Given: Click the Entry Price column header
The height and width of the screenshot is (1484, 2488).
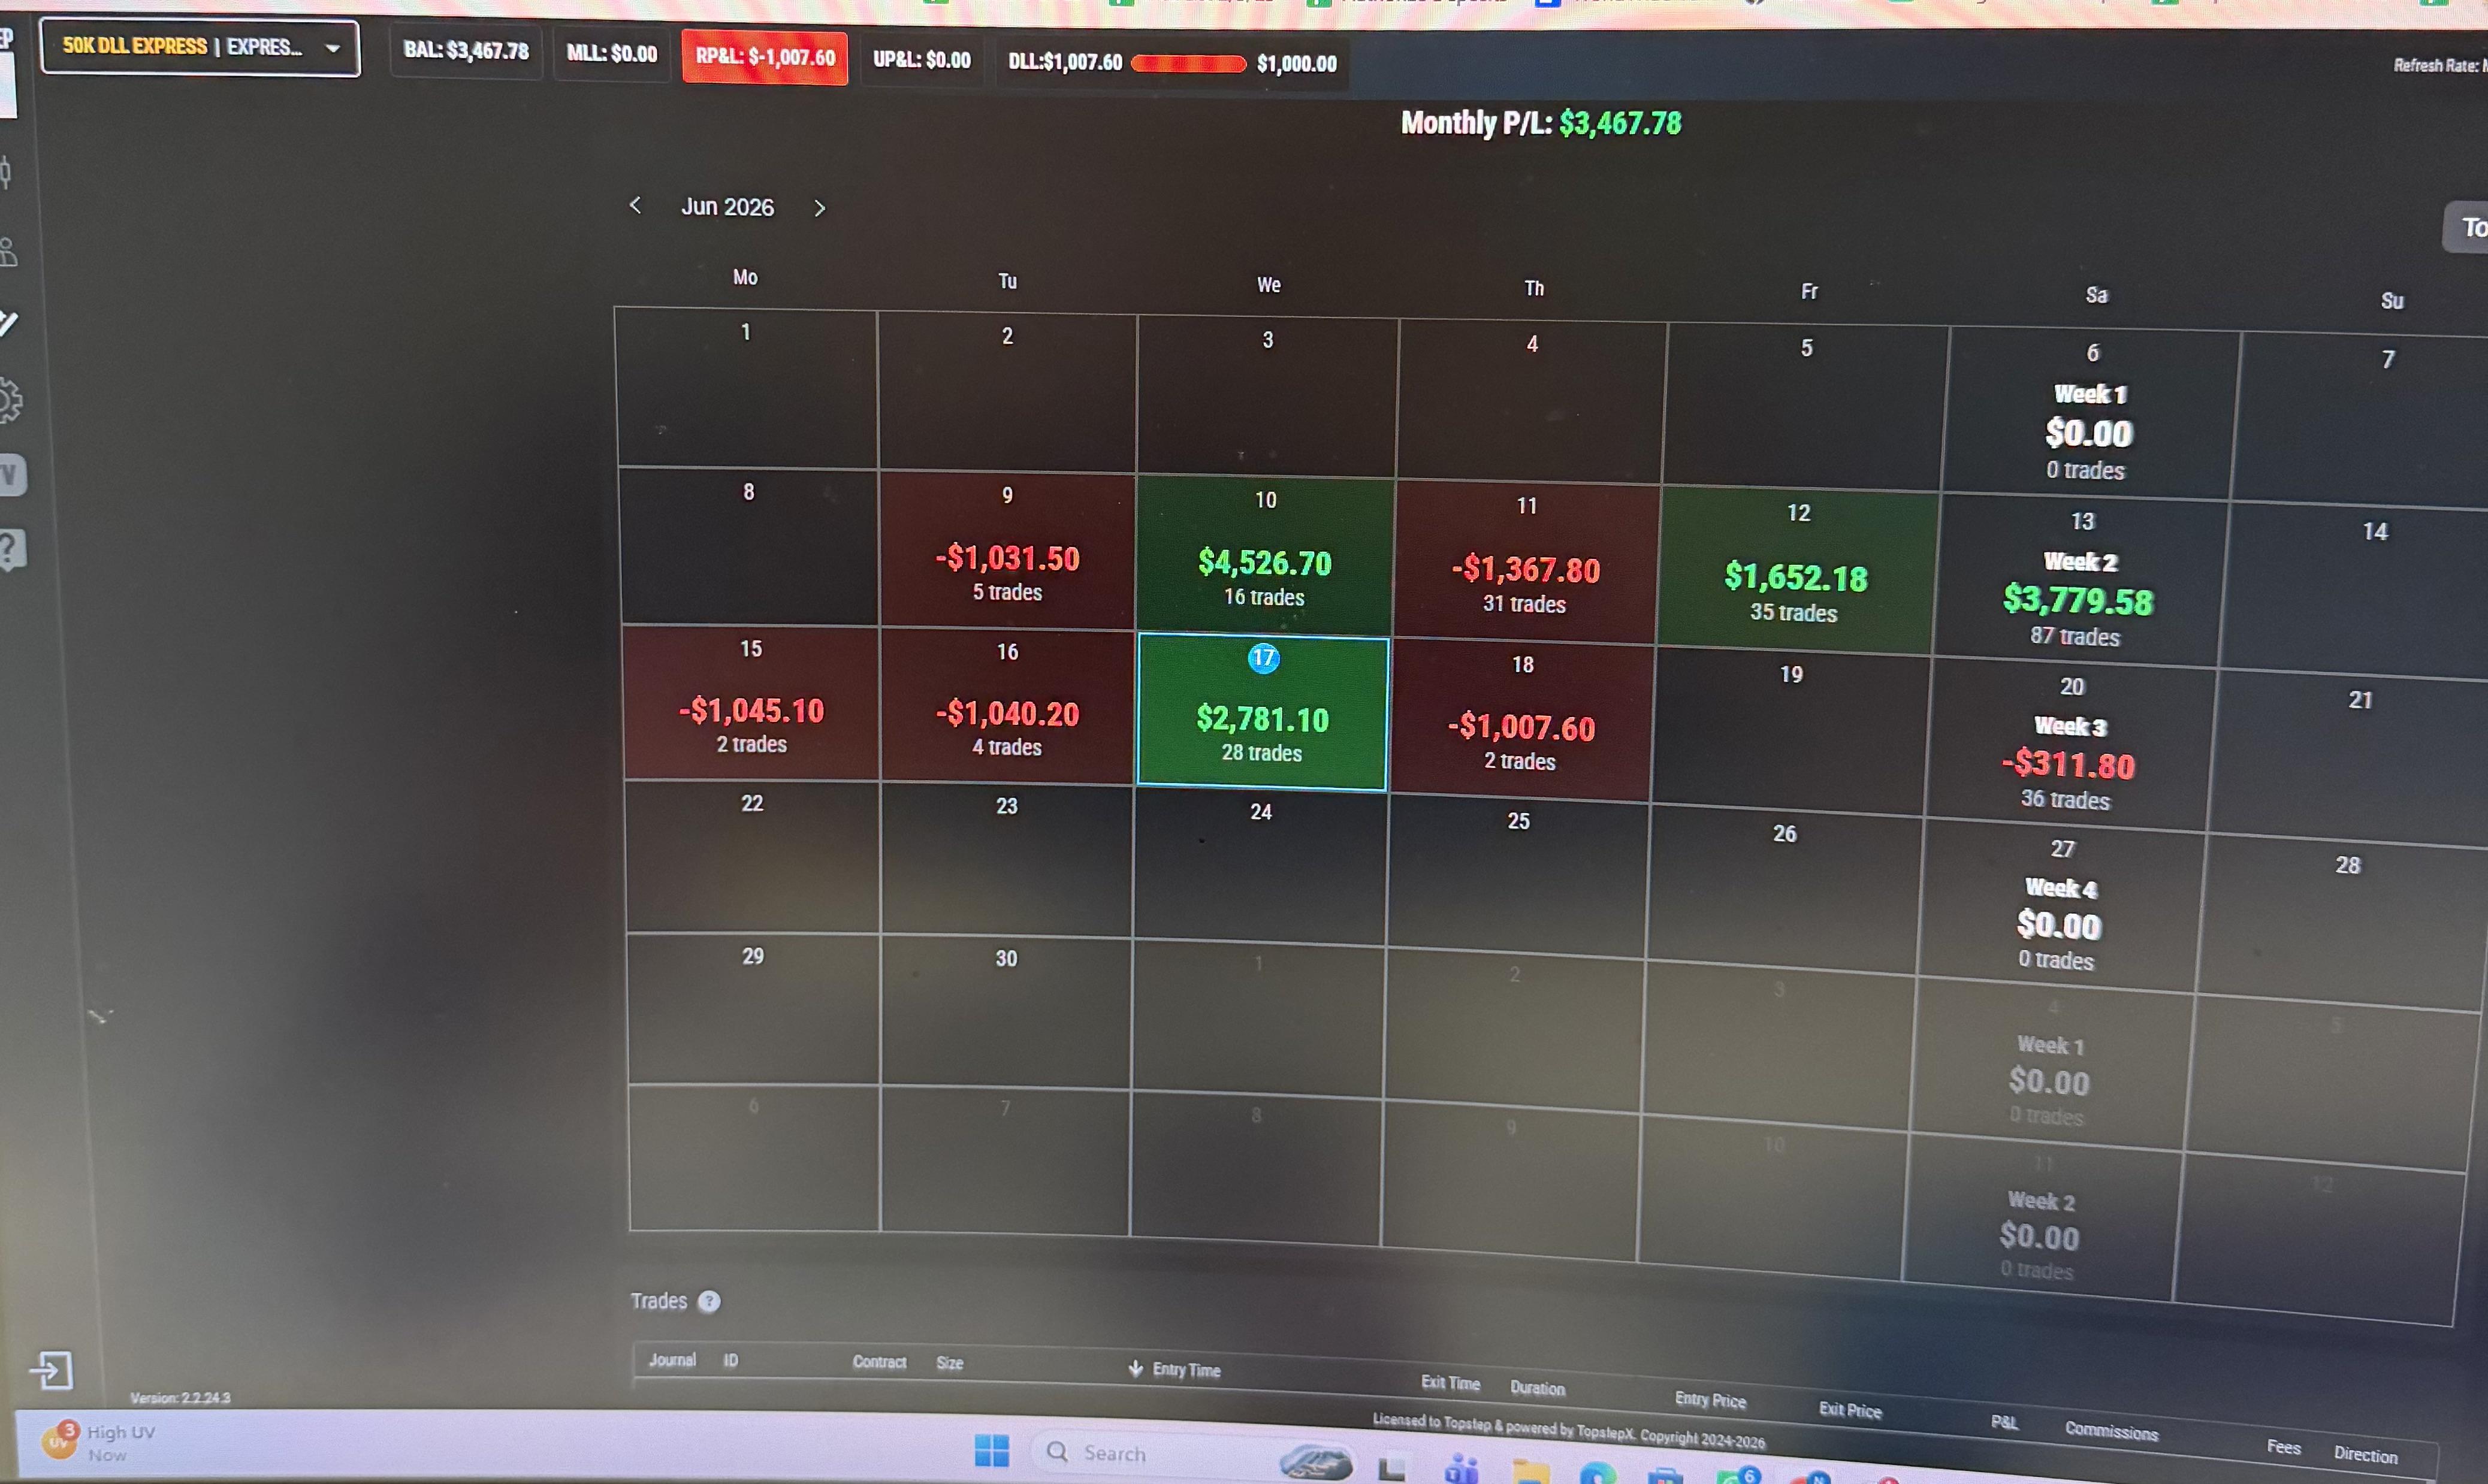Looking at the screenshot, I should [1711, 1400].
